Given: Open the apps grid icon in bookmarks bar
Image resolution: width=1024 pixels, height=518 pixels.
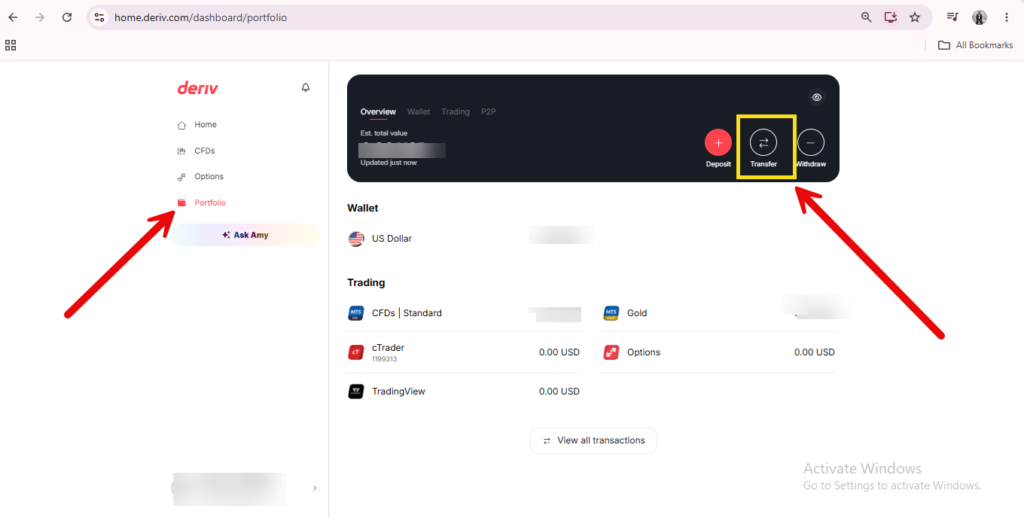Looking at the screenshot, I should point(10,45).
